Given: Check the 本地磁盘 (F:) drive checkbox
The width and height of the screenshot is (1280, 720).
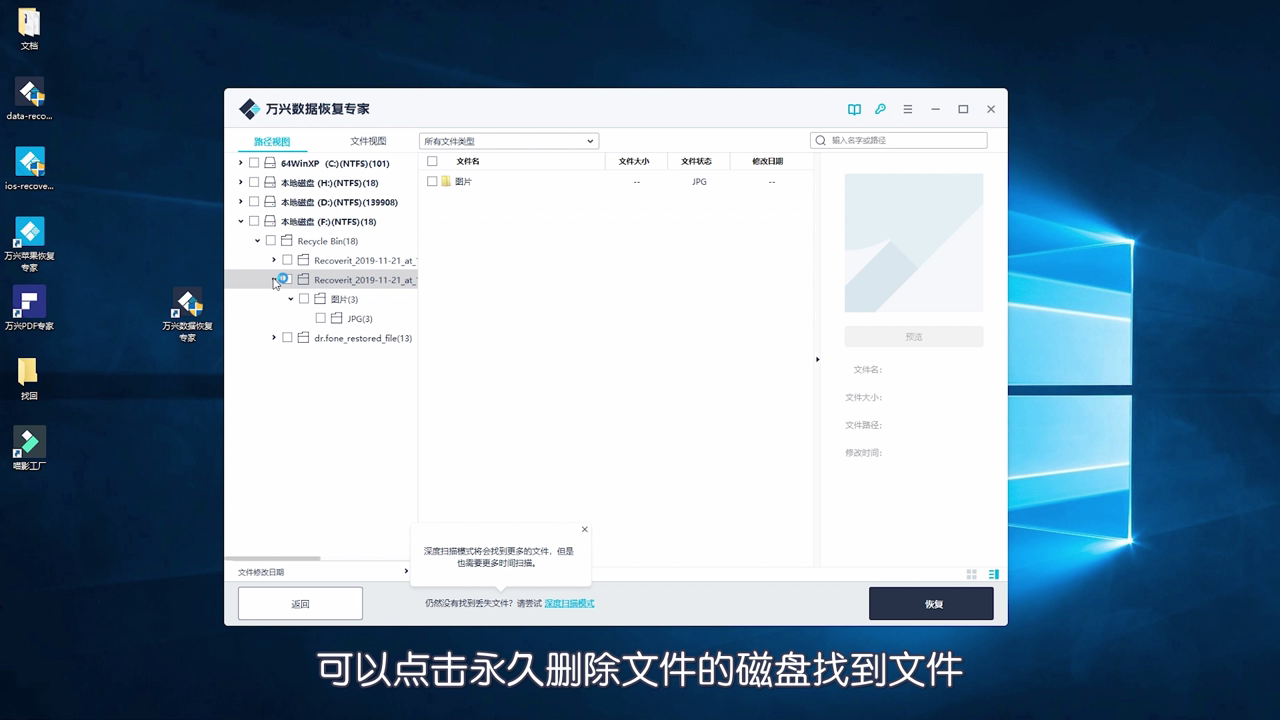Looking at the screenshot, I should coord(254,221).
